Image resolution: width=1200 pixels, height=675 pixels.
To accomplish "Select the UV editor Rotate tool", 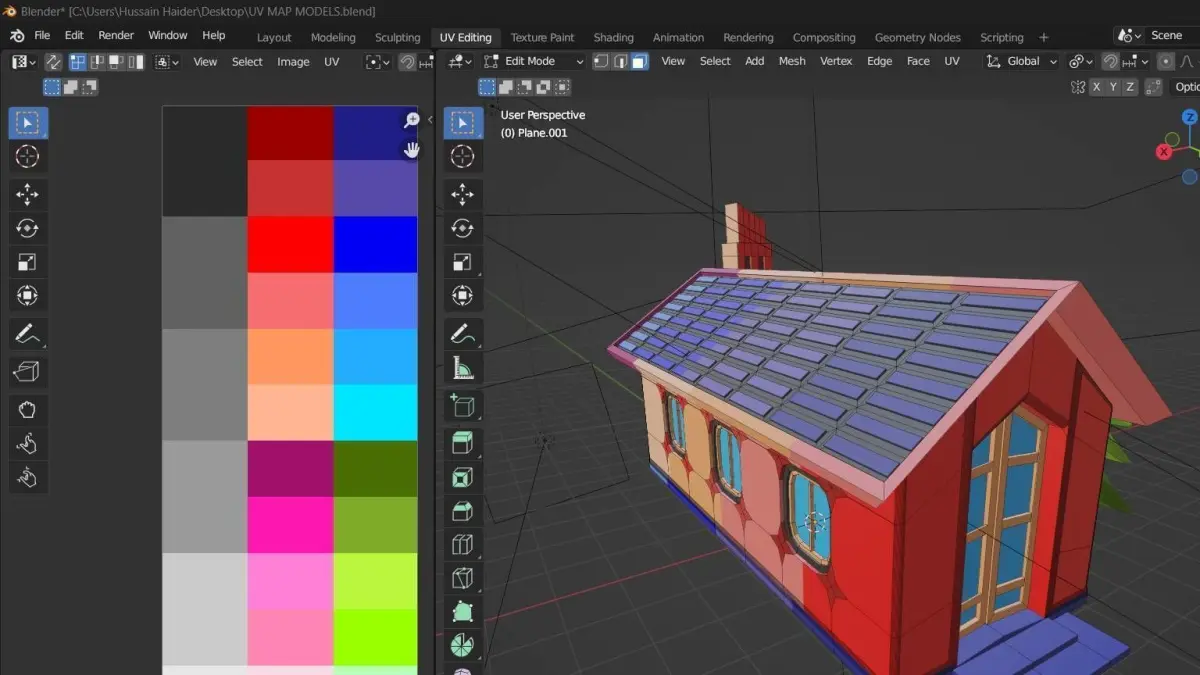I will point(27,228).
